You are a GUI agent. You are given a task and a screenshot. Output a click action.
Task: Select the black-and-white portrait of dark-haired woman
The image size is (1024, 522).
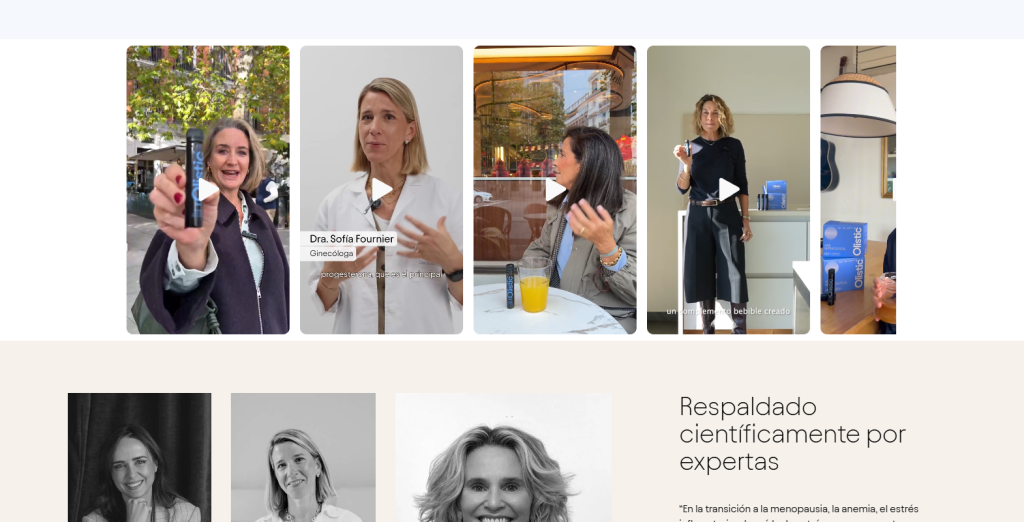pos(140,457)
